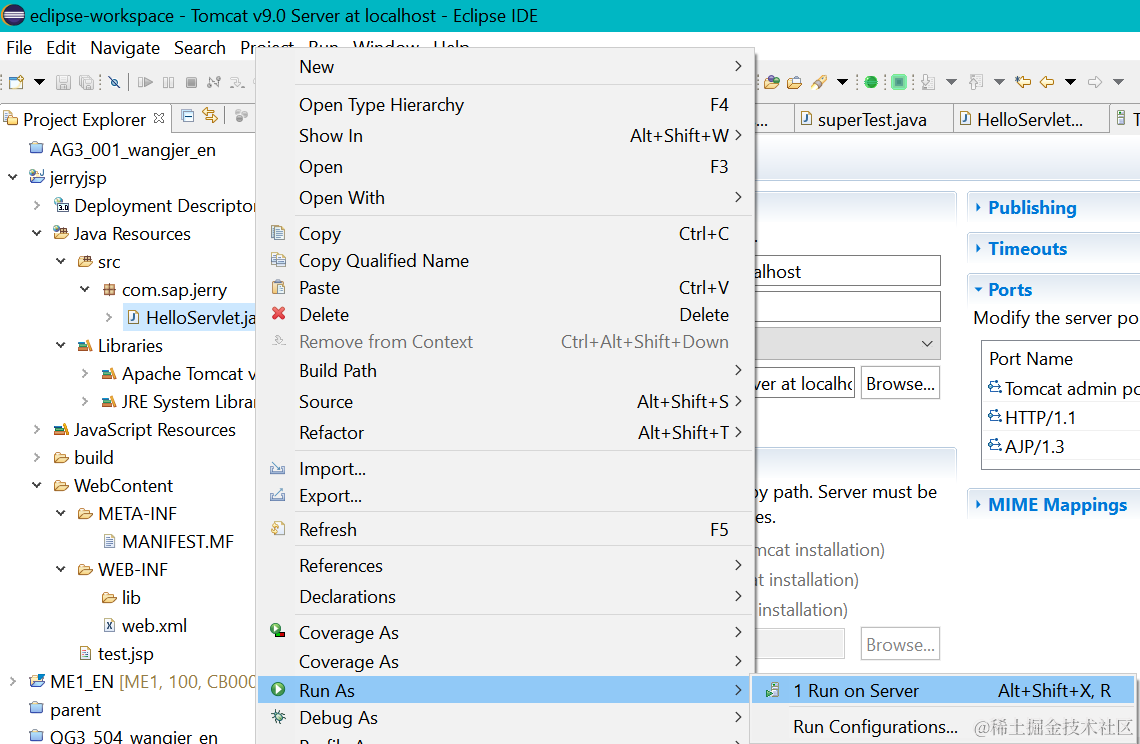This screenshot has height=744, width=1140.
Task: Click the green globe web browser icon
Action: pos(871,82)
